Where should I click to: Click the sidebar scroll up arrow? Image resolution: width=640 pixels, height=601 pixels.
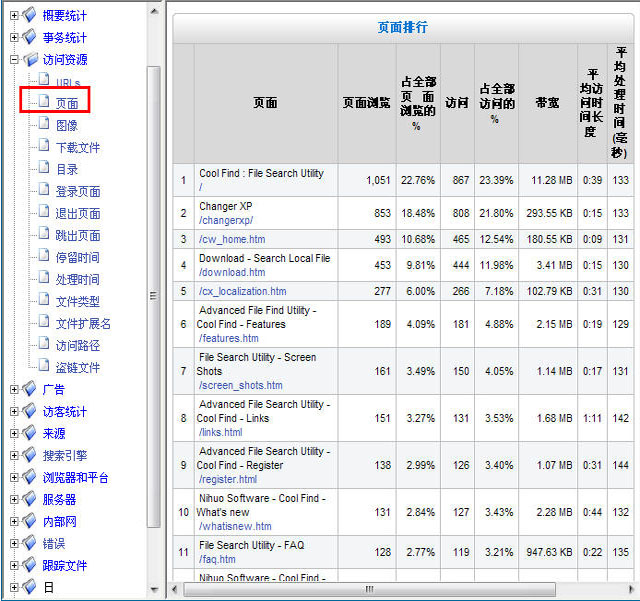pos(154,11)
